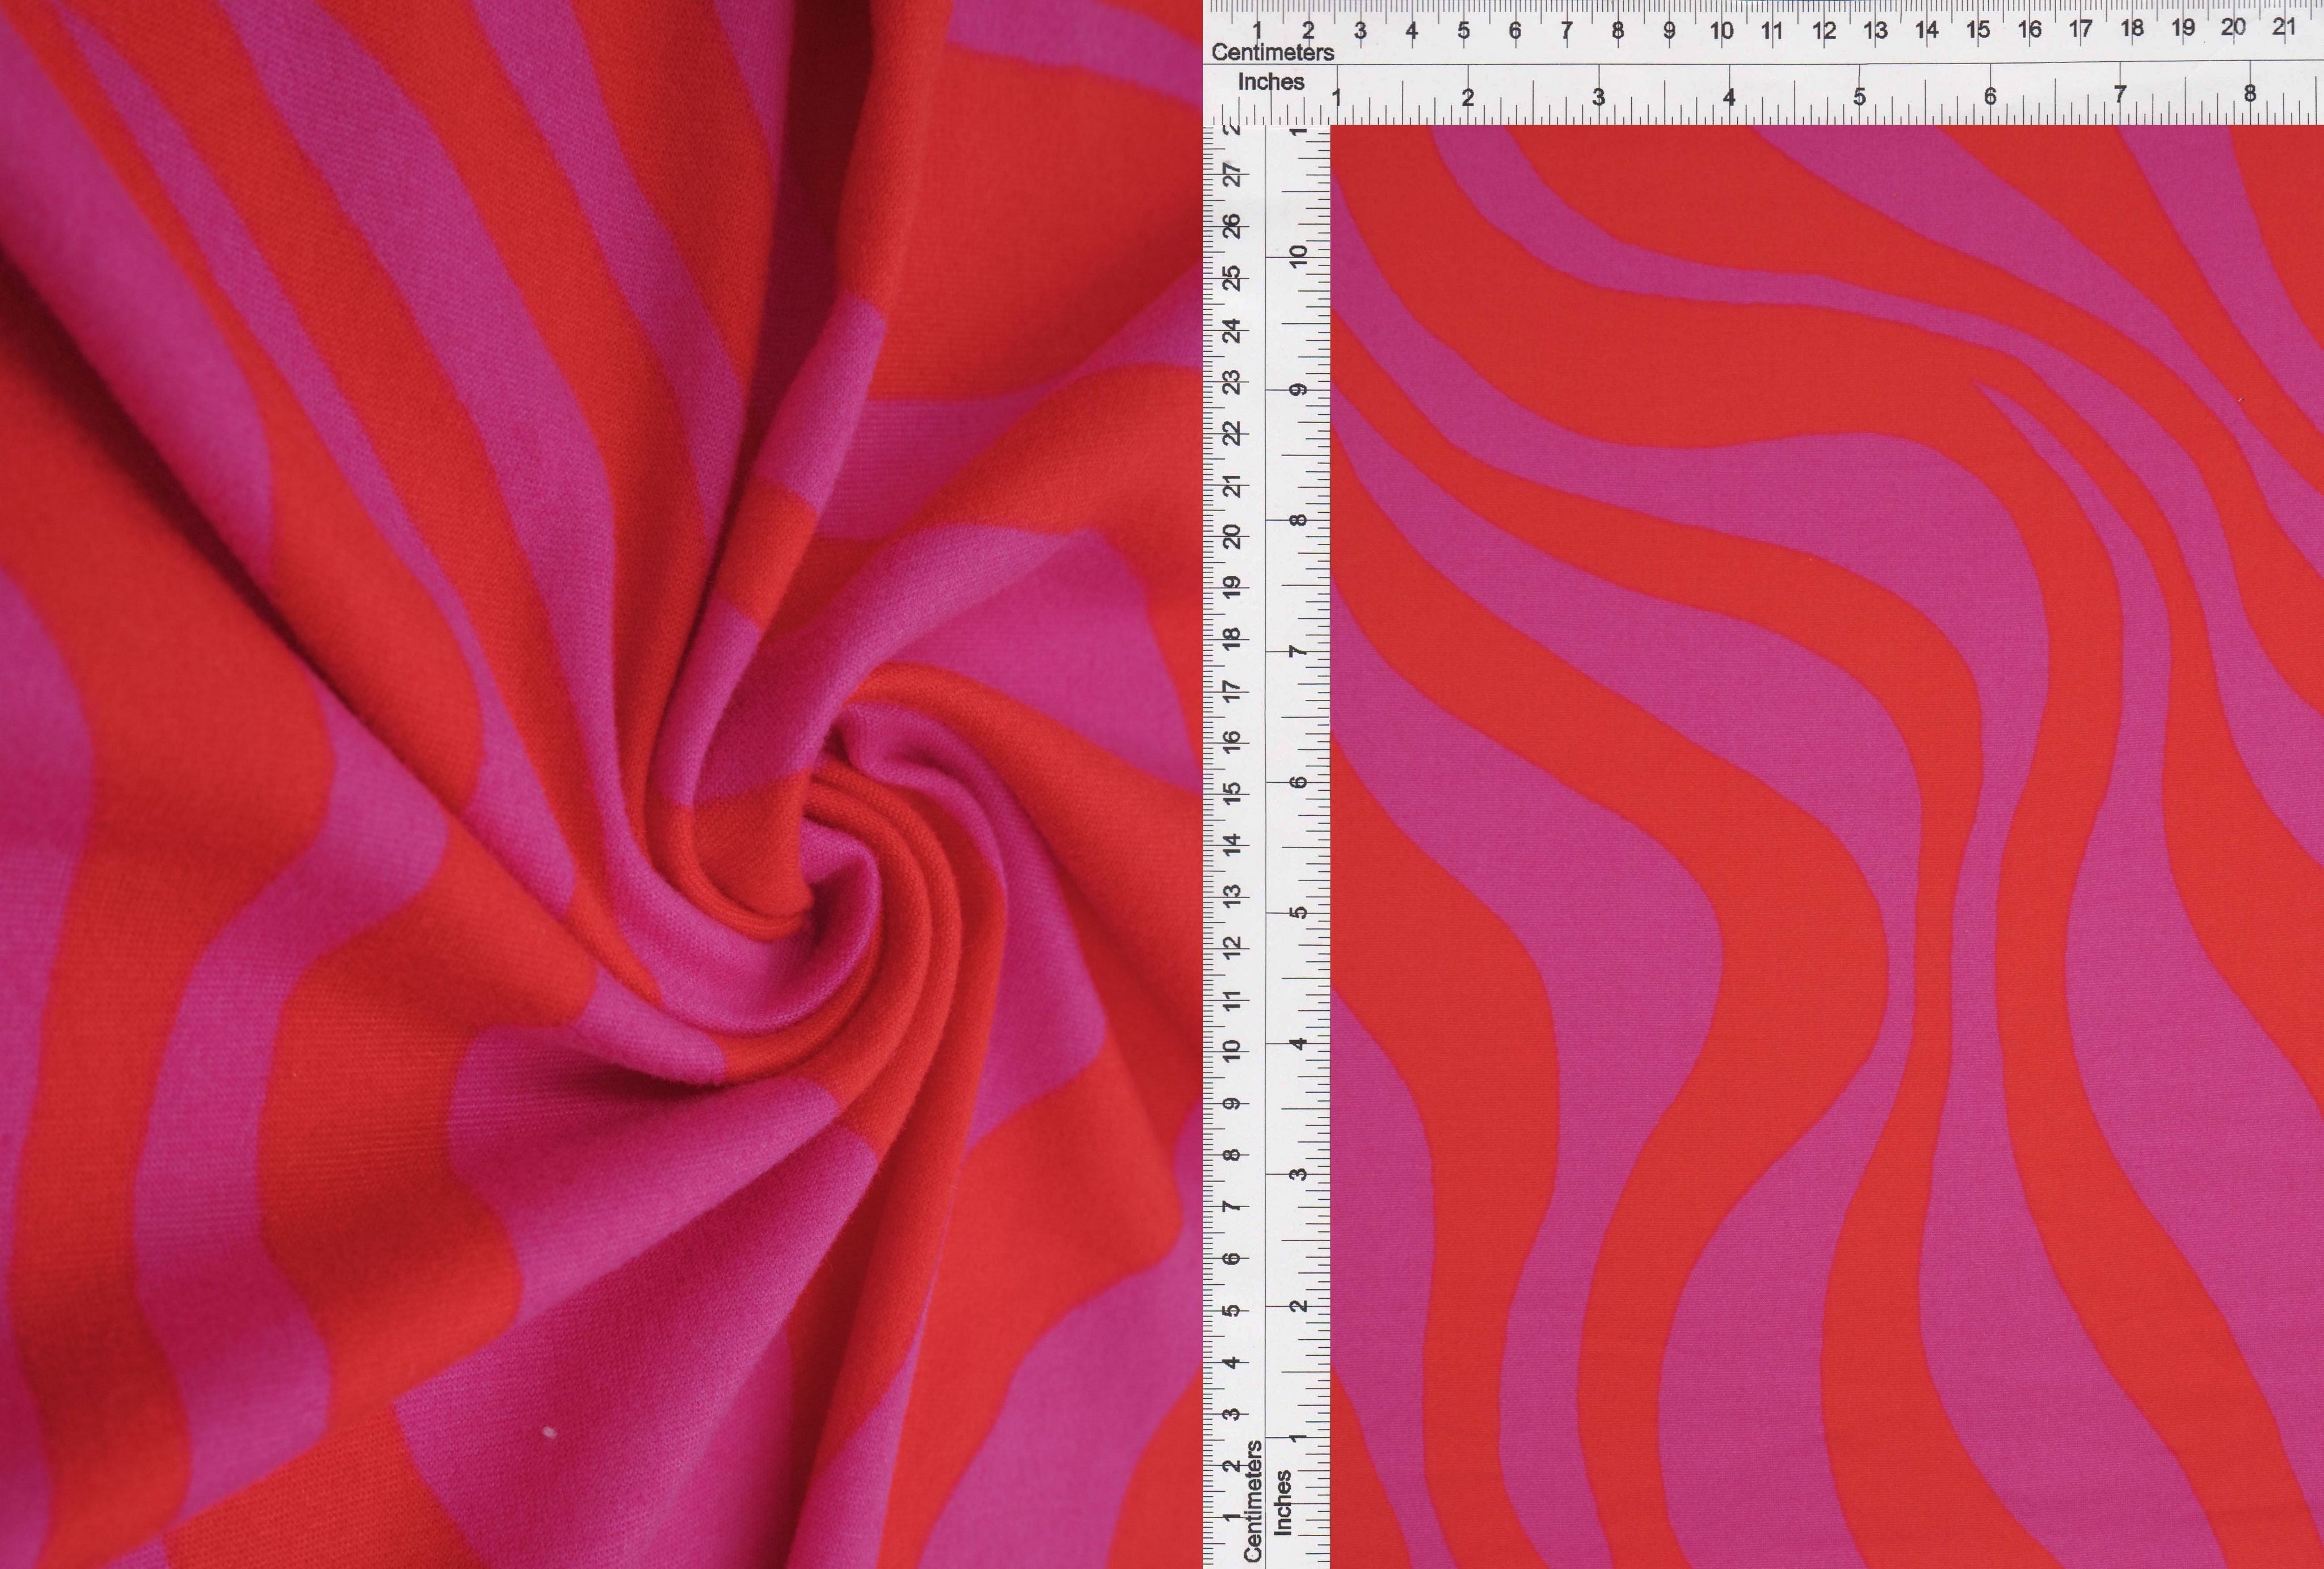The image size is (2324, 1569).
Task: Click the 15 cm mark on the top ruler
Action: 1977,30
